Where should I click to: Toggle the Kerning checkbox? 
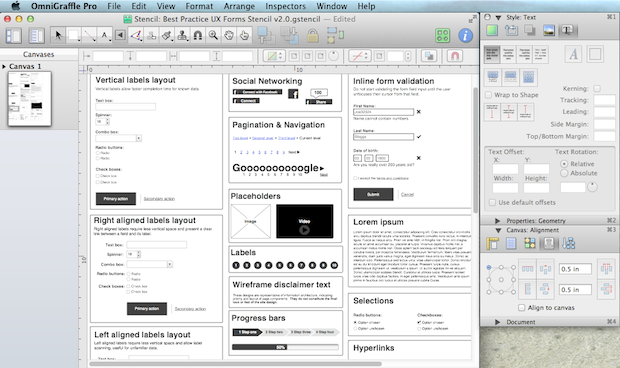click(597, 89)
